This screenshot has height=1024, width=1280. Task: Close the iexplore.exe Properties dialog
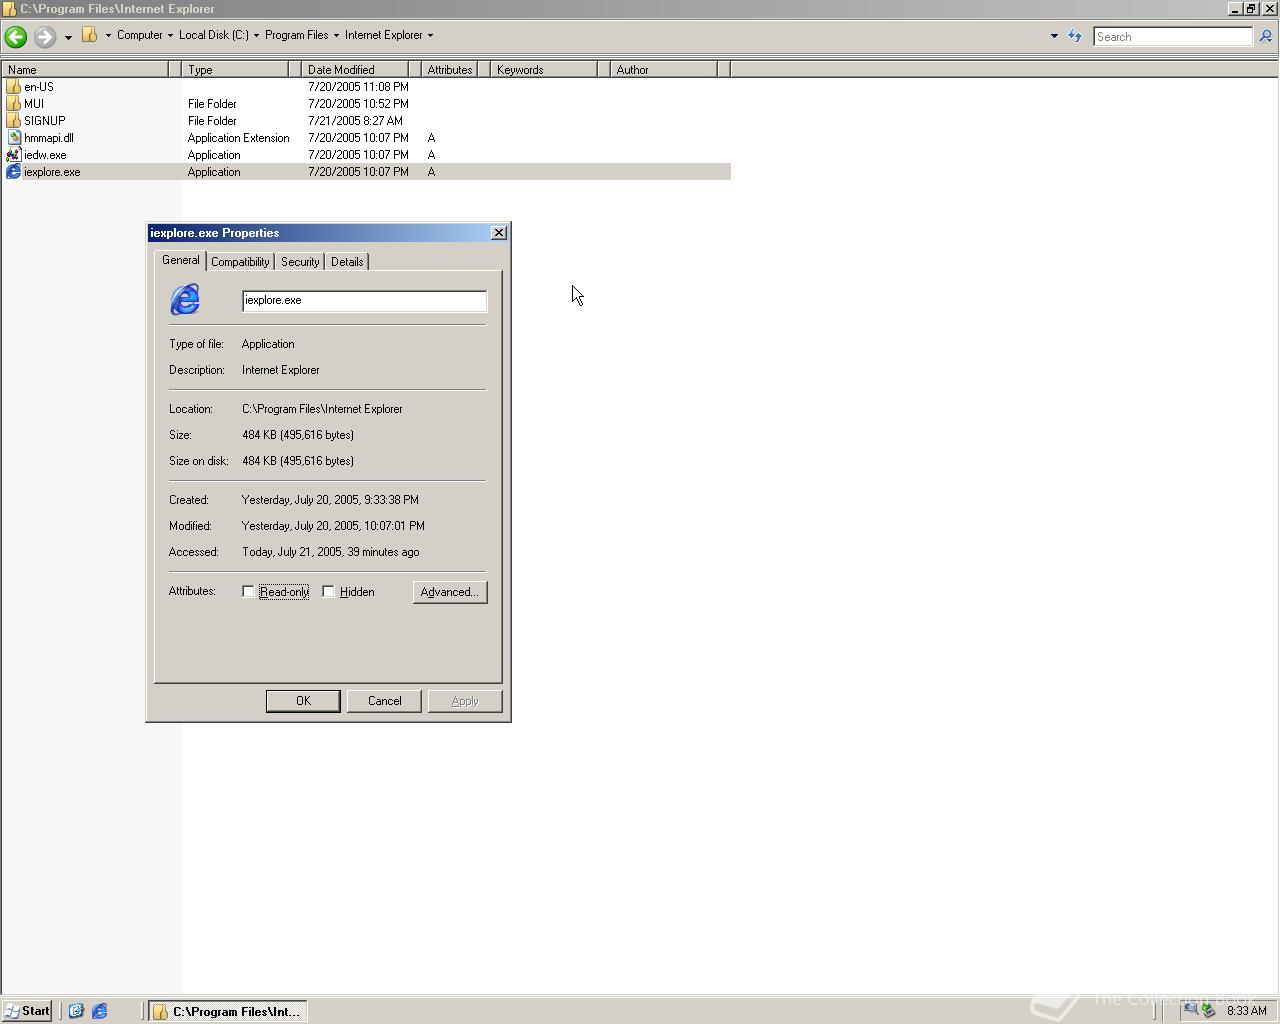[x=499, y=233]
